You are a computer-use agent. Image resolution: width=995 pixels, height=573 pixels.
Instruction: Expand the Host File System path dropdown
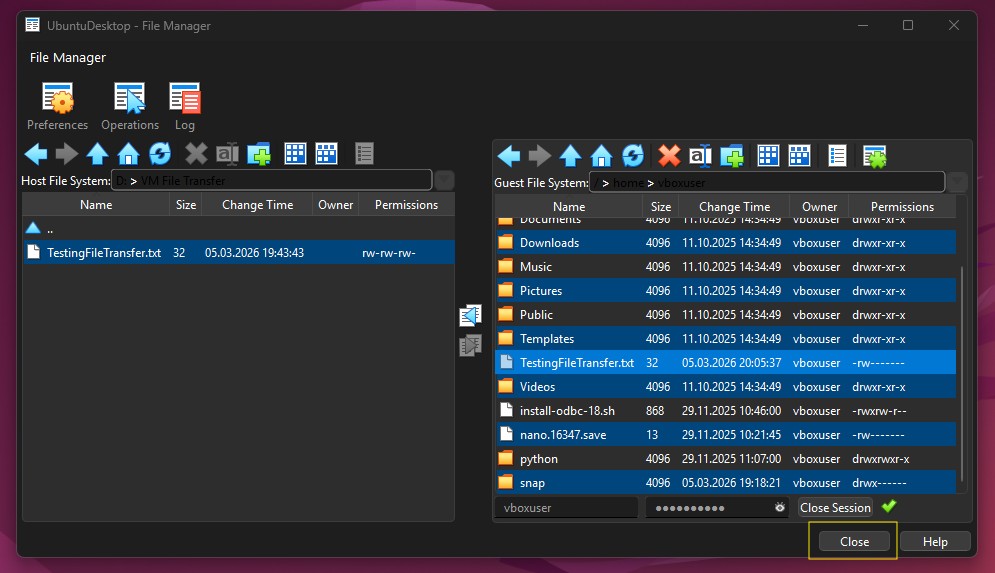445,181
